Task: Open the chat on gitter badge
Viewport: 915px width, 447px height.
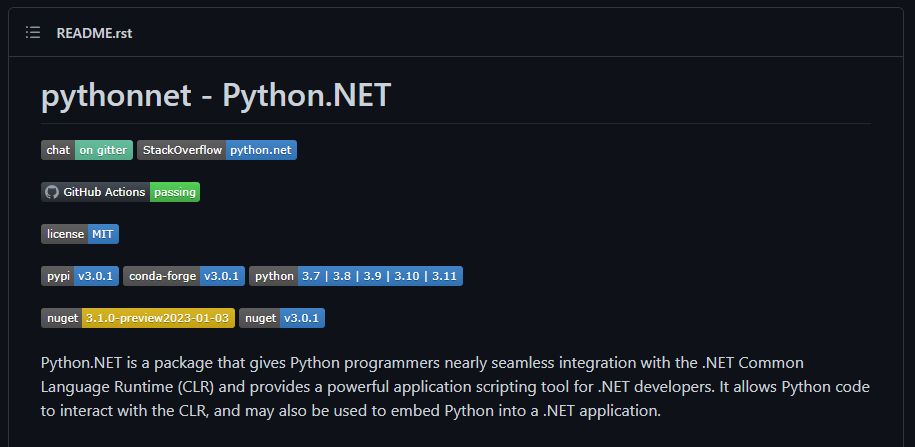Action: click(x=87, y=150)
